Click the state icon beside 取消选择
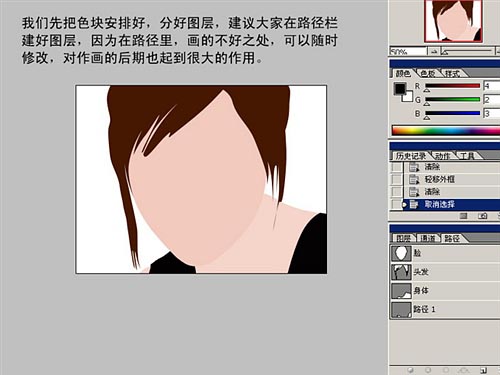This screenshot has width=500, height=375. pyautogui.click(x=414, y=204)
